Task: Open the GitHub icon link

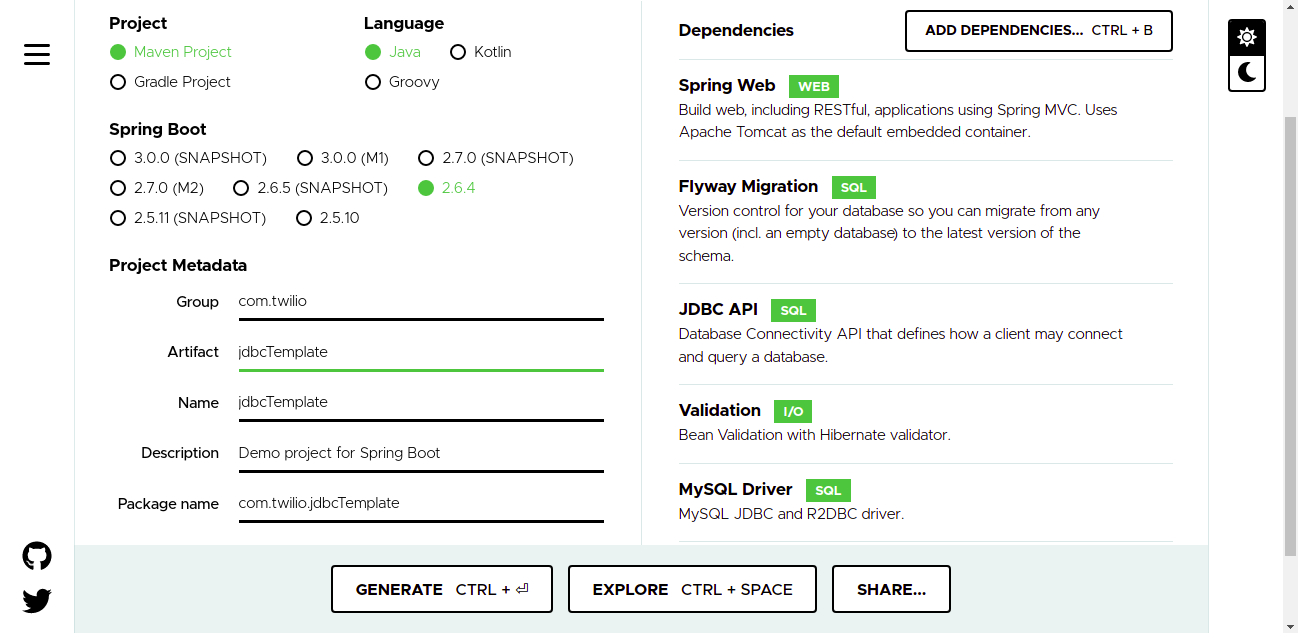Action: 37,557
